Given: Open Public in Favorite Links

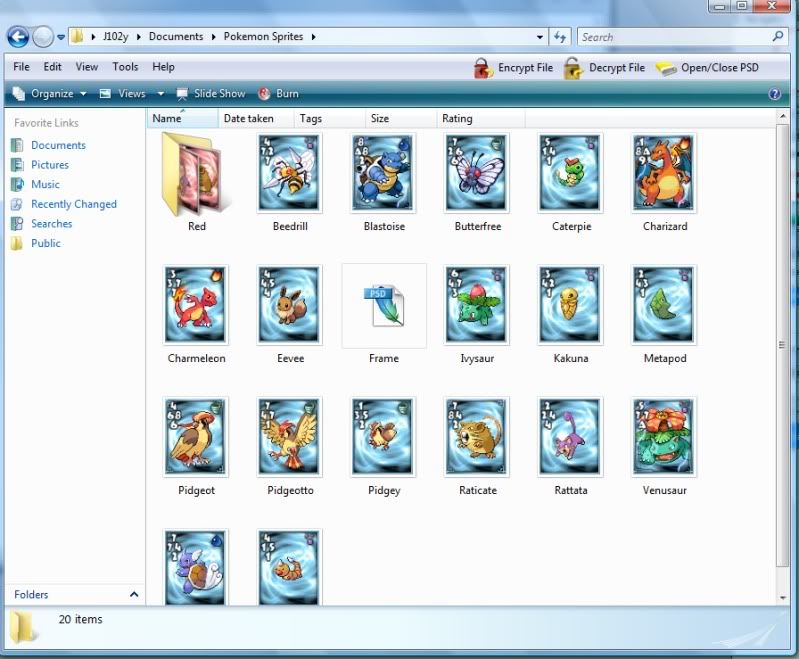Looking at the screenshot, I should coord(36,243).
